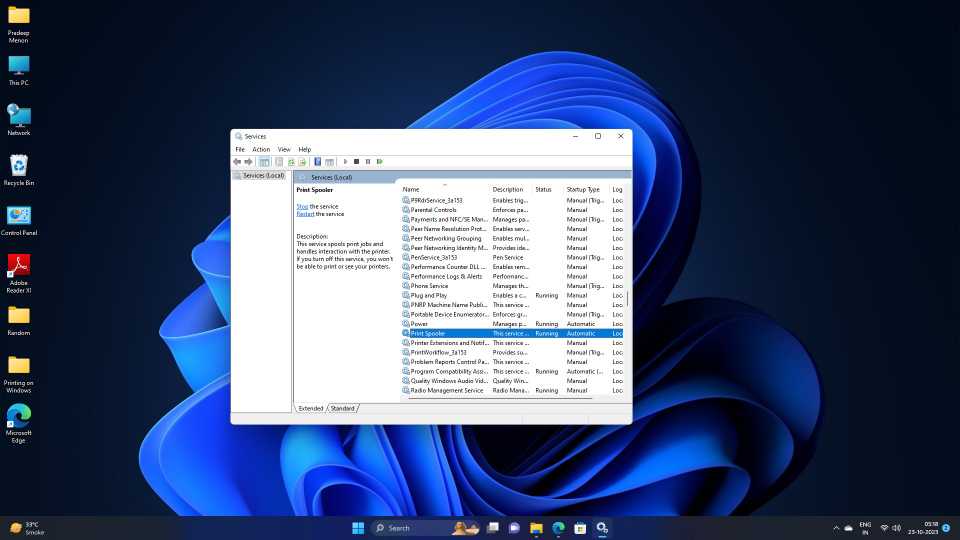Open File Explorer from the taskbar
Viewport: 960px width, 540px height.
[x=536, y=528]
